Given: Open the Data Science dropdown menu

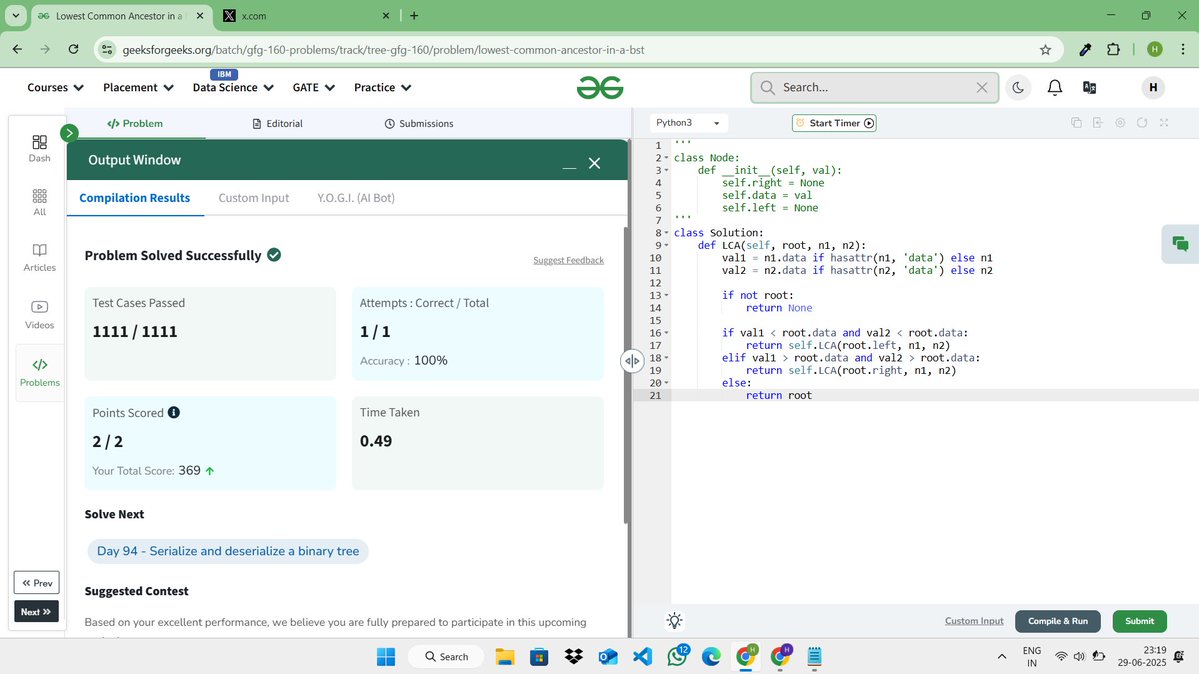Looking at the screenshot, I should (x=233, y=87).
